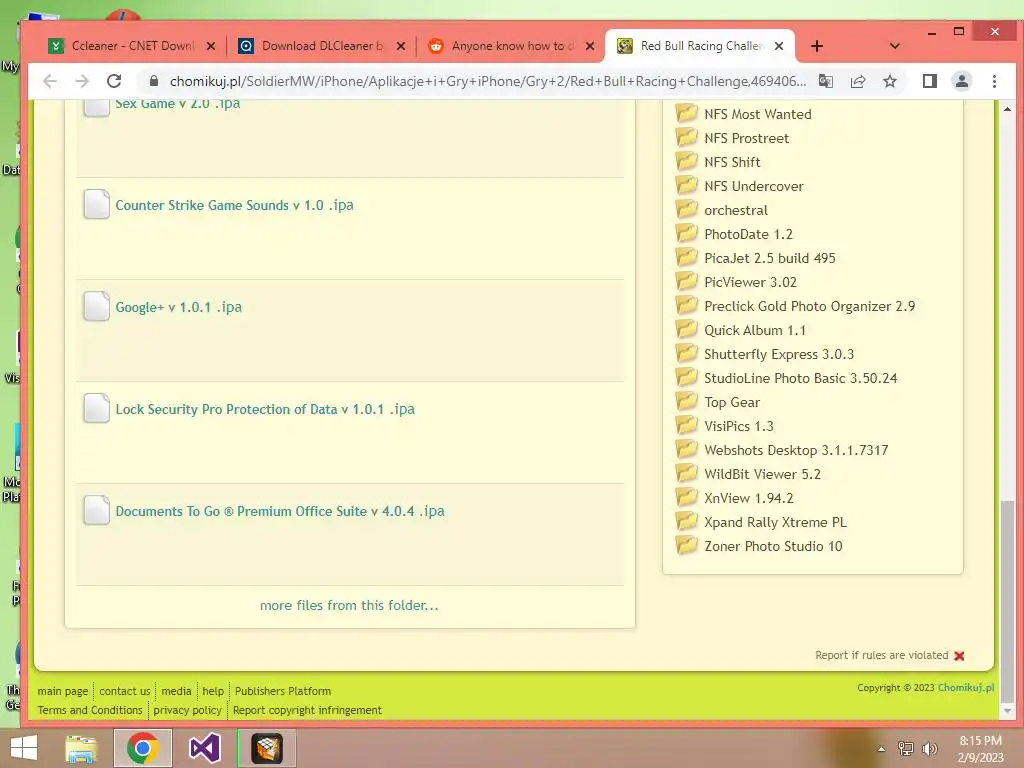Open the Xpand Rally Xtreme PL folder
Screen dimensions: 1024x768
pos(775,522)
